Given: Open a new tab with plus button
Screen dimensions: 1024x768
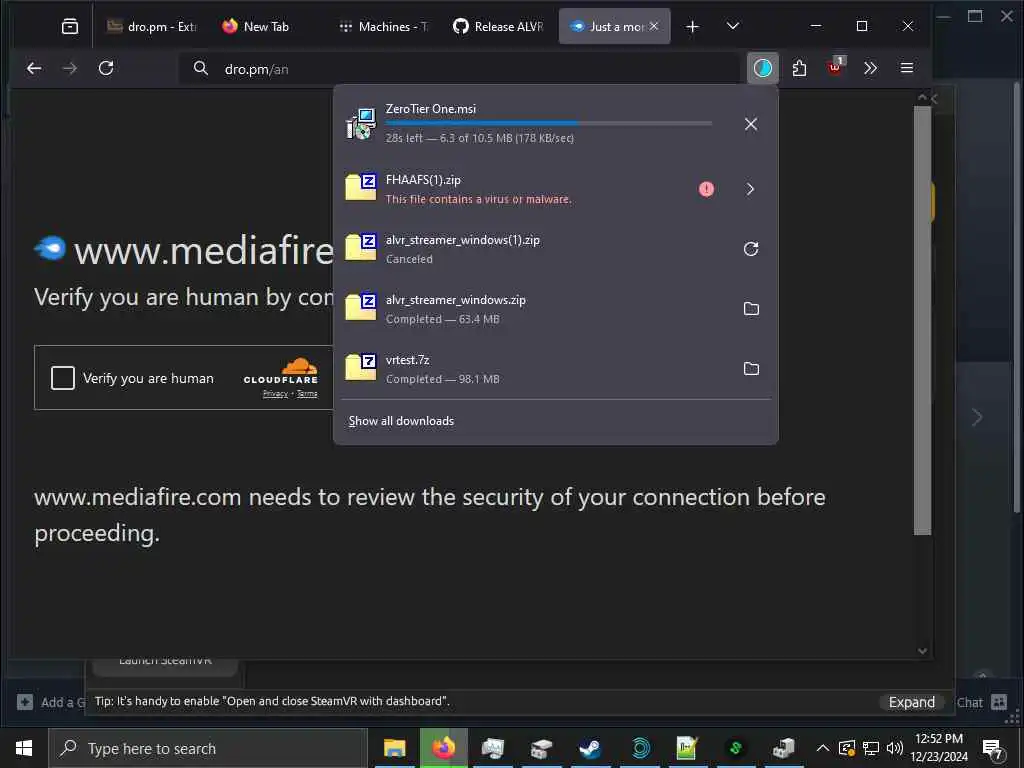Looking at the screenshot, I should 692,26.
